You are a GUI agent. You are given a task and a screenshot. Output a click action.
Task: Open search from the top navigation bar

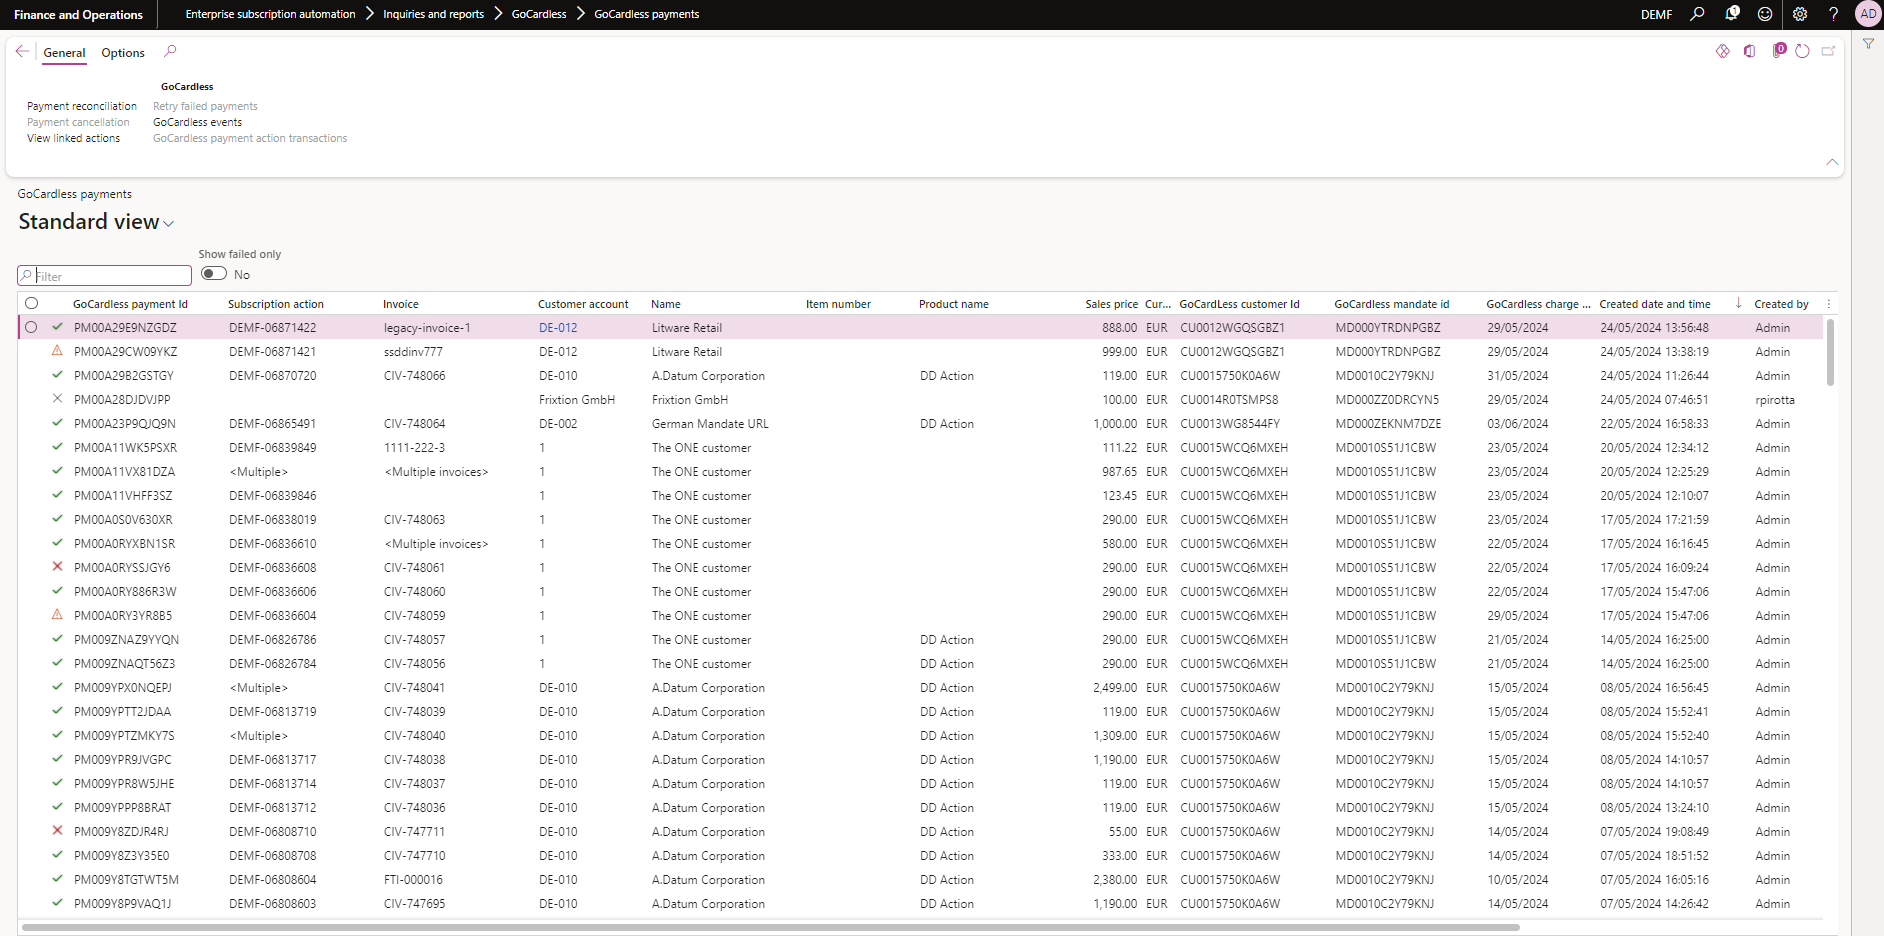1697,14
